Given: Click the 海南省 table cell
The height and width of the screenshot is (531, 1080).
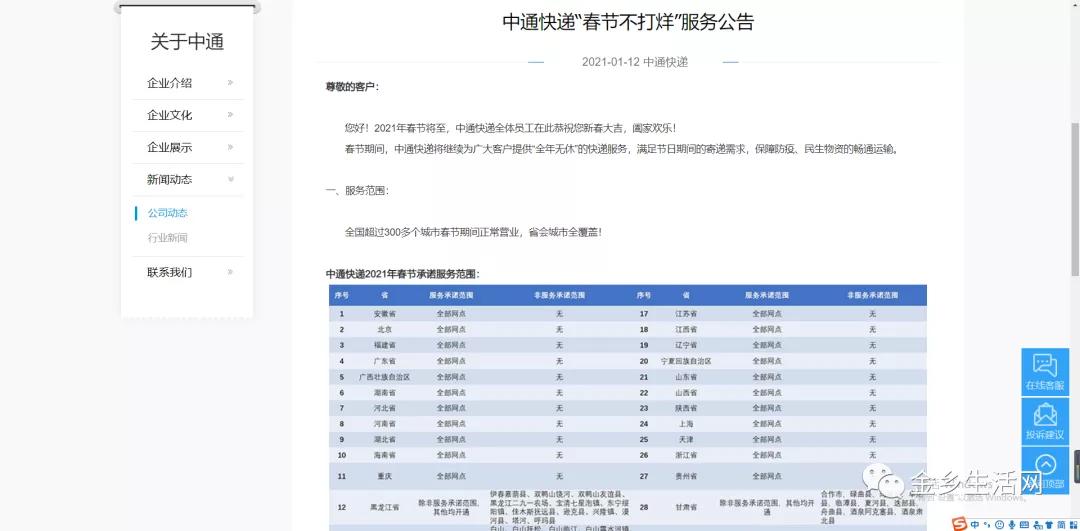Looking at the screenshot, I should click(384, 455).
